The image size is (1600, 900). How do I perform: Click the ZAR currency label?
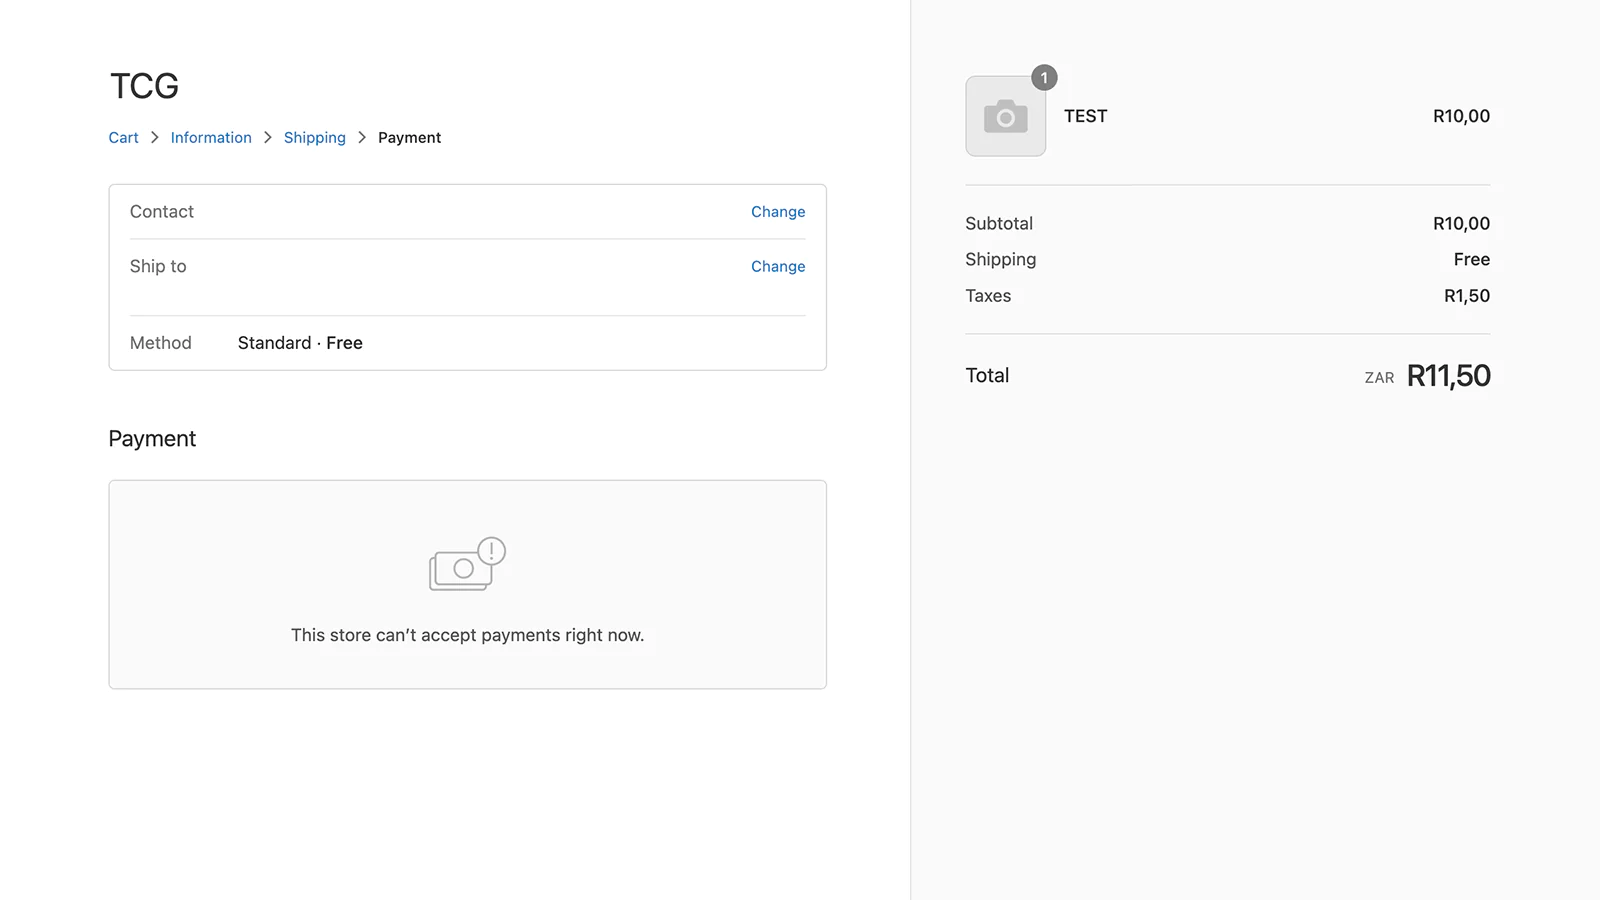[x=1379, y=378]
